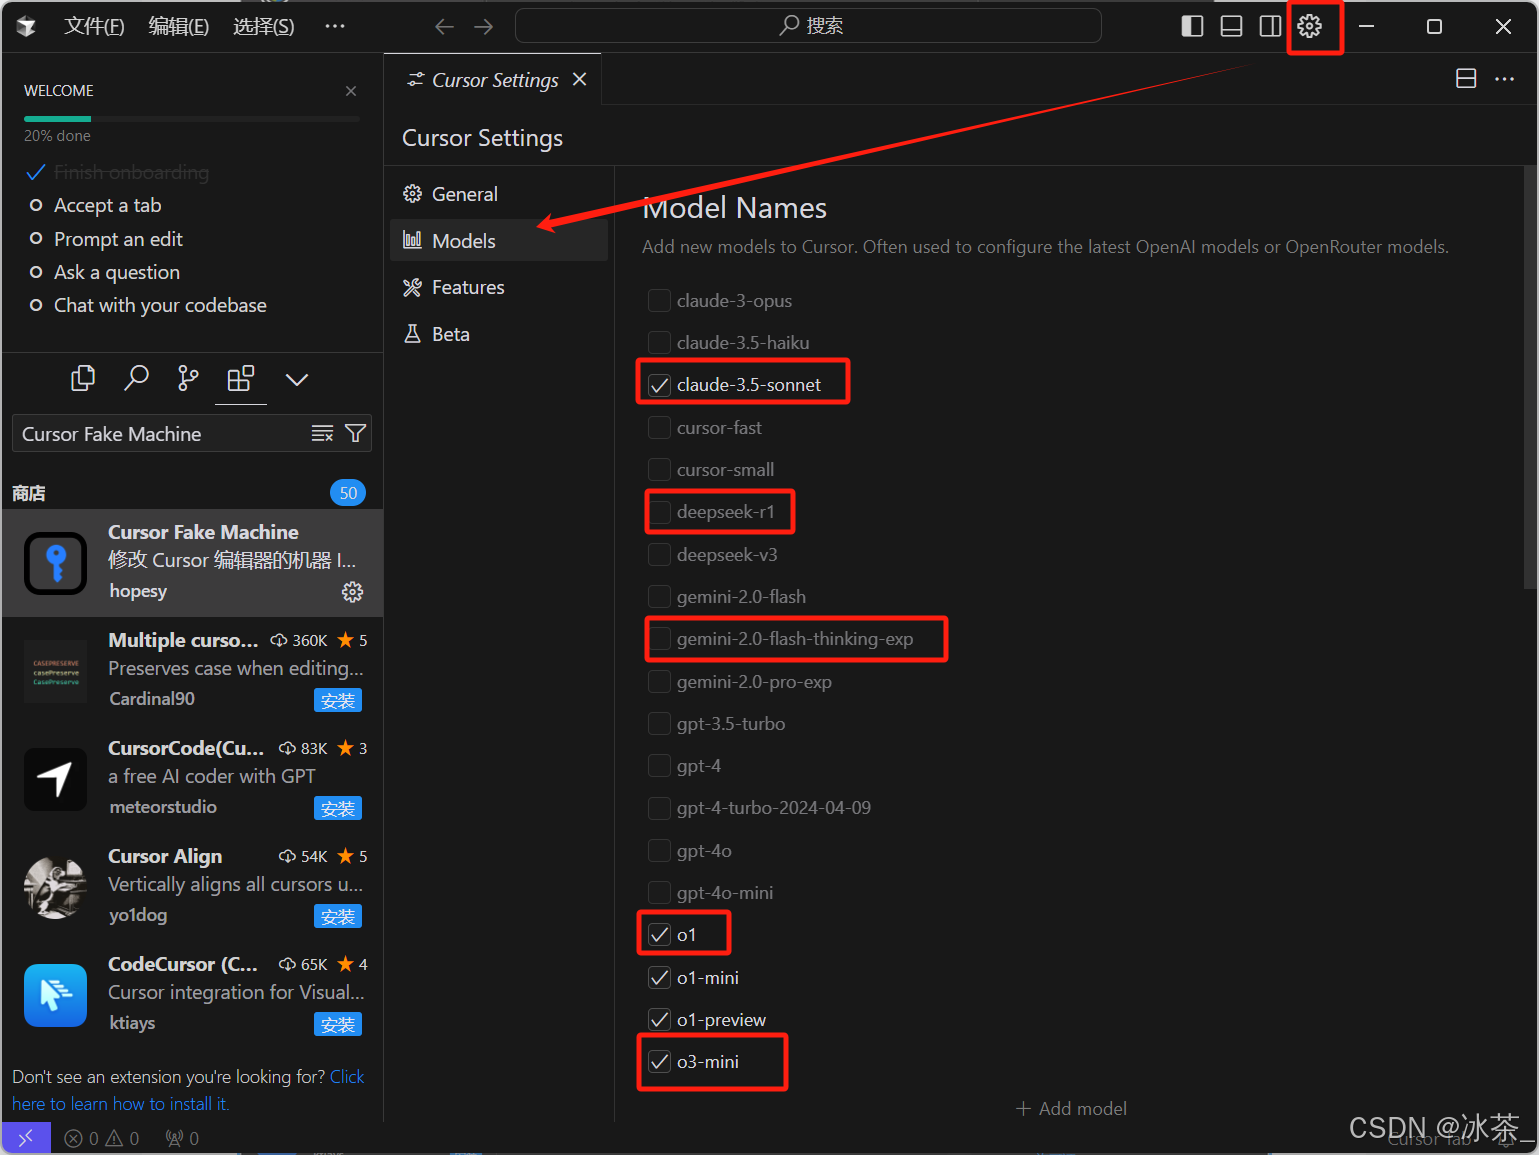This screenshot has width=1539, height=1155.
Task: Open the Cursor settings gear in title bar
Action: point(1309,26)
